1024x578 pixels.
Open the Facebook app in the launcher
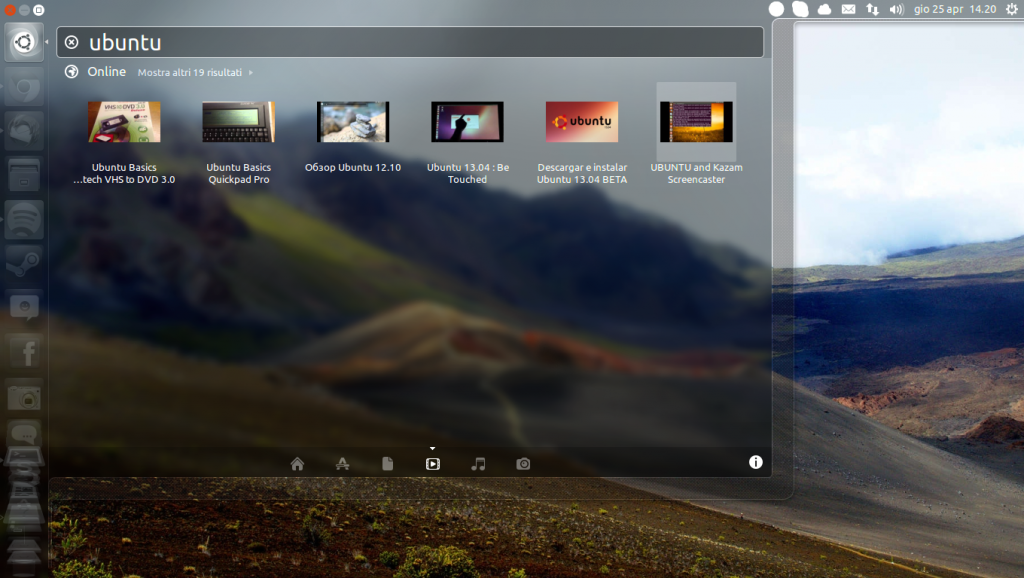point(24,353)
